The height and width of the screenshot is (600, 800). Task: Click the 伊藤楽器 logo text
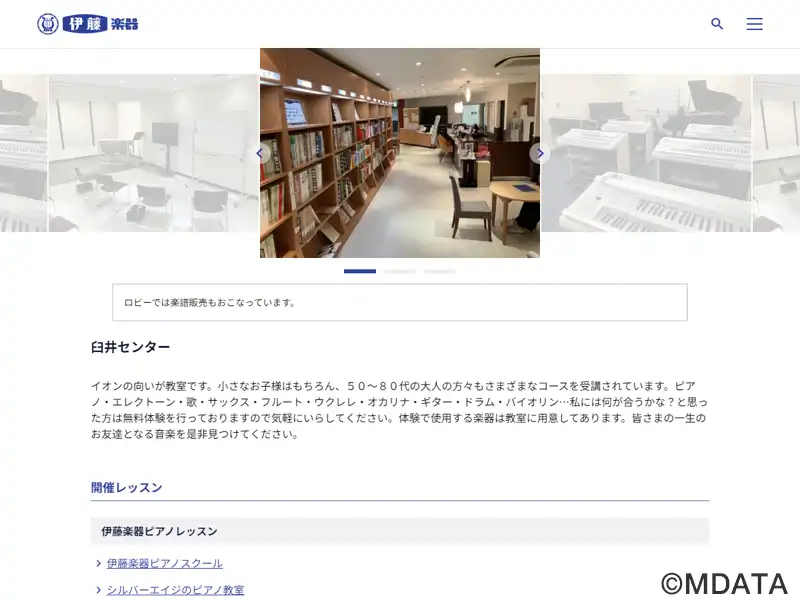point(101,24)
